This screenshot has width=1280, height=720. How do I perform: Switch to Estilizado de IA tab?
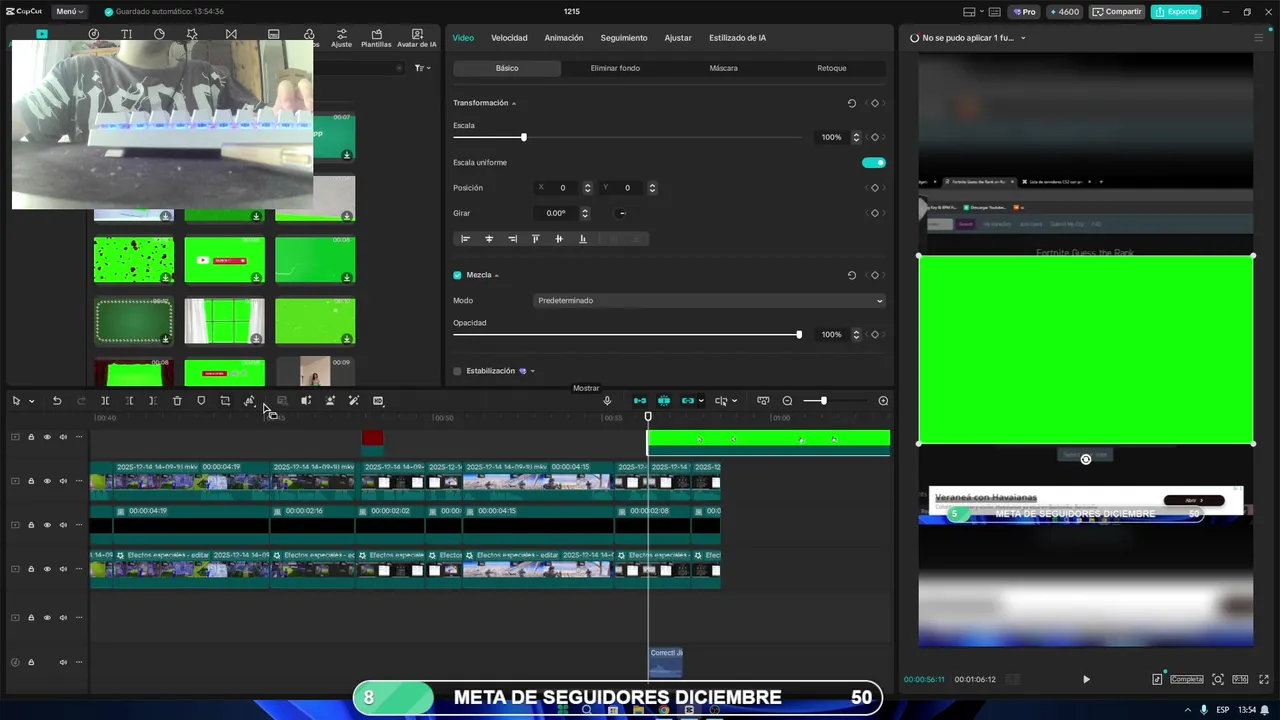coord(738,38)
